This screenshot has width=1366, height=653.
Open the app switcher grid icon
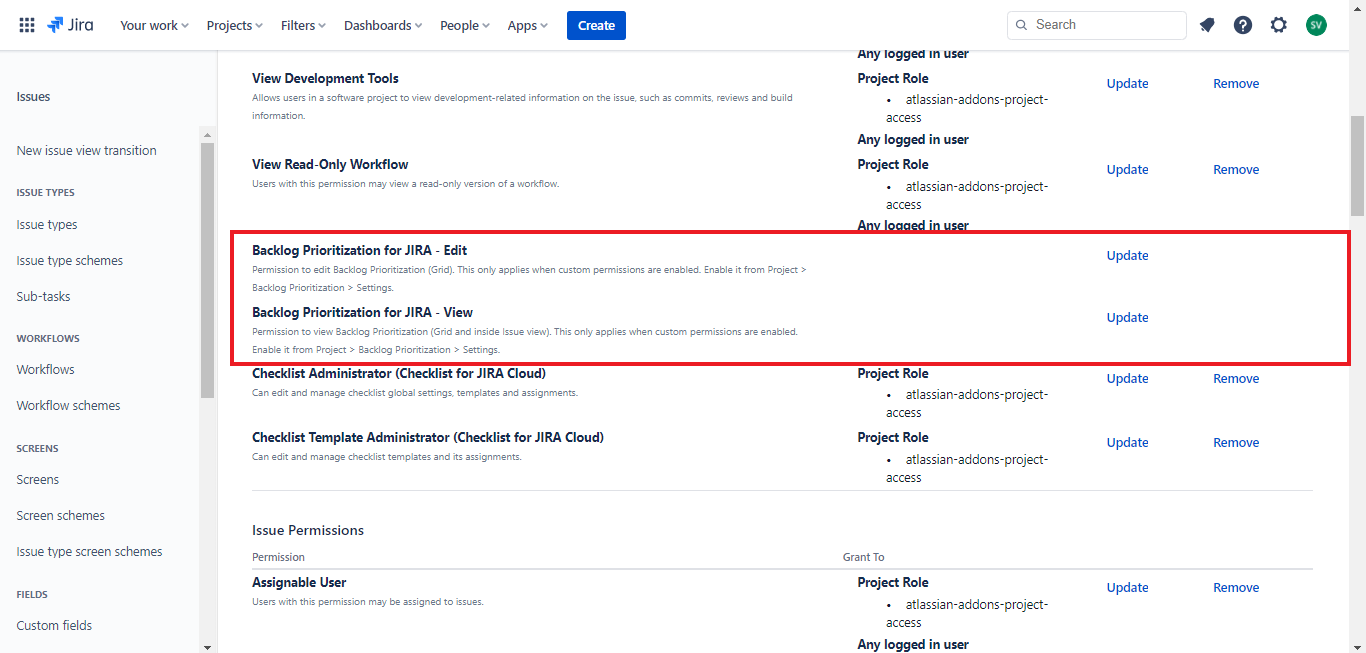[x=27, y=25]
